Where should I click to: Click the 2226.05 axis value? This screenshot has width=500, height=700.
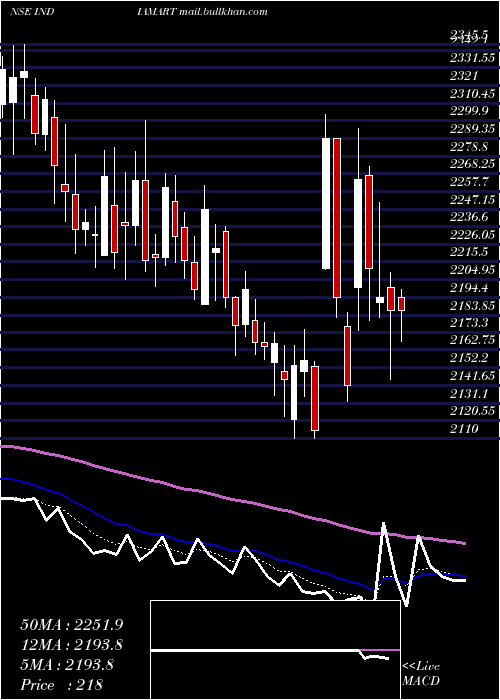tap(472, 235)
